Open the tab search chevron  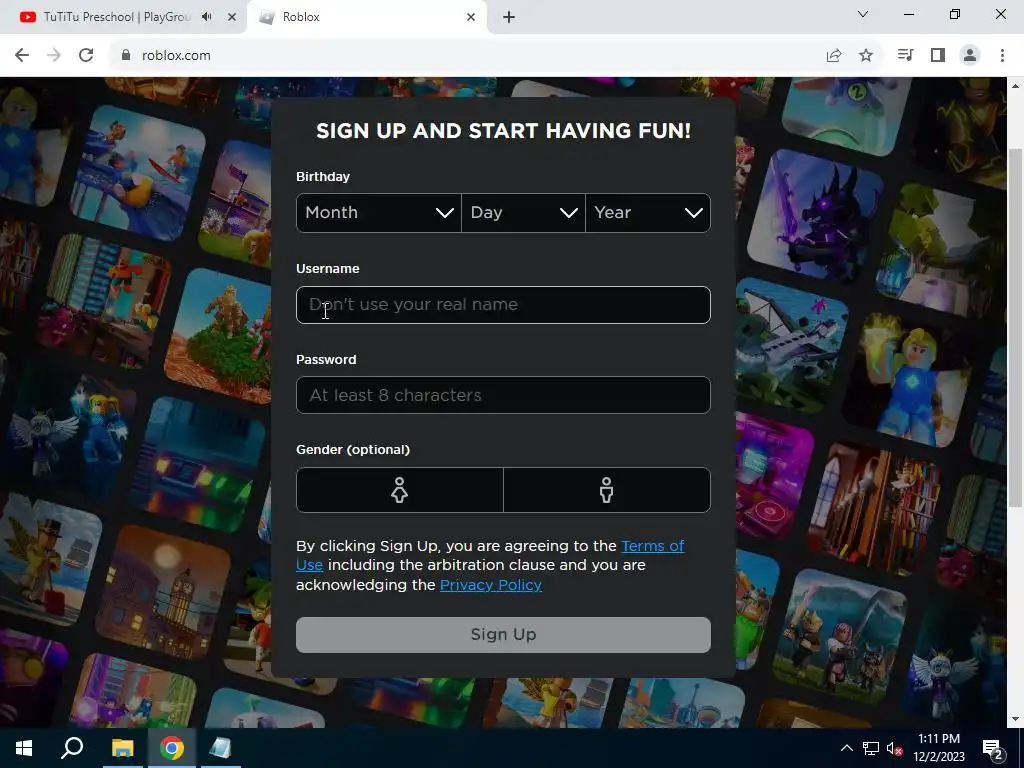(x=863, y=14)
